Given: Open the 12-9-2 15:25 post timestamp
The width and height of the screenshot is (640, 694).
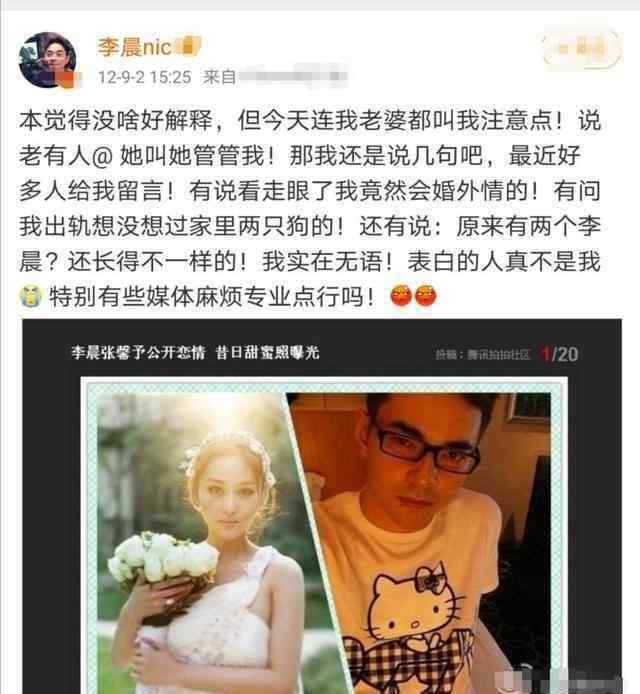Looking at the screenshot, I should [x=144, y=77].
